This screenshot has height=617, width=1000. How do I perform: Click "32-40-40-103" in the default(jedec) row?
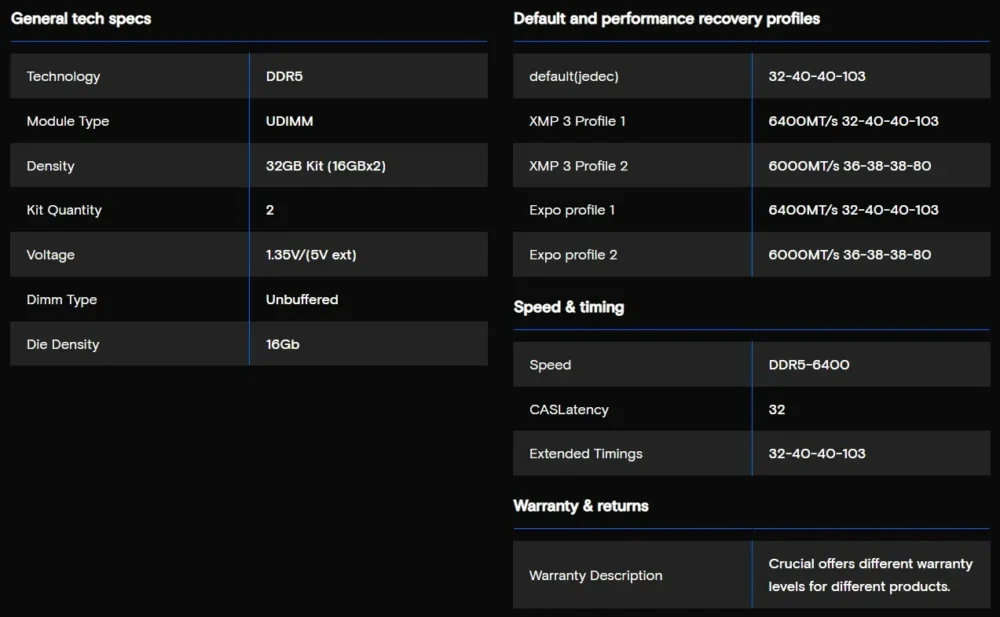coord(817,76)
